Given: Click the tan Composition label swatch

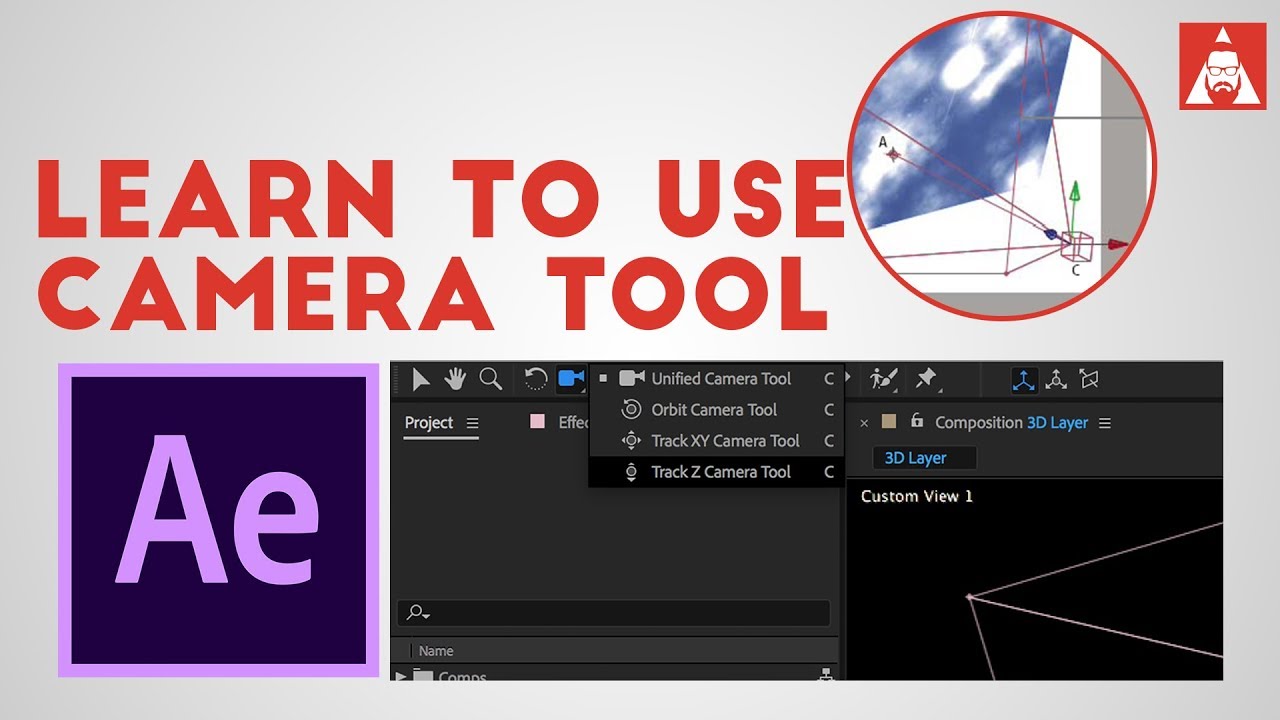Looking at the screenshot, I should coord(888,422).
